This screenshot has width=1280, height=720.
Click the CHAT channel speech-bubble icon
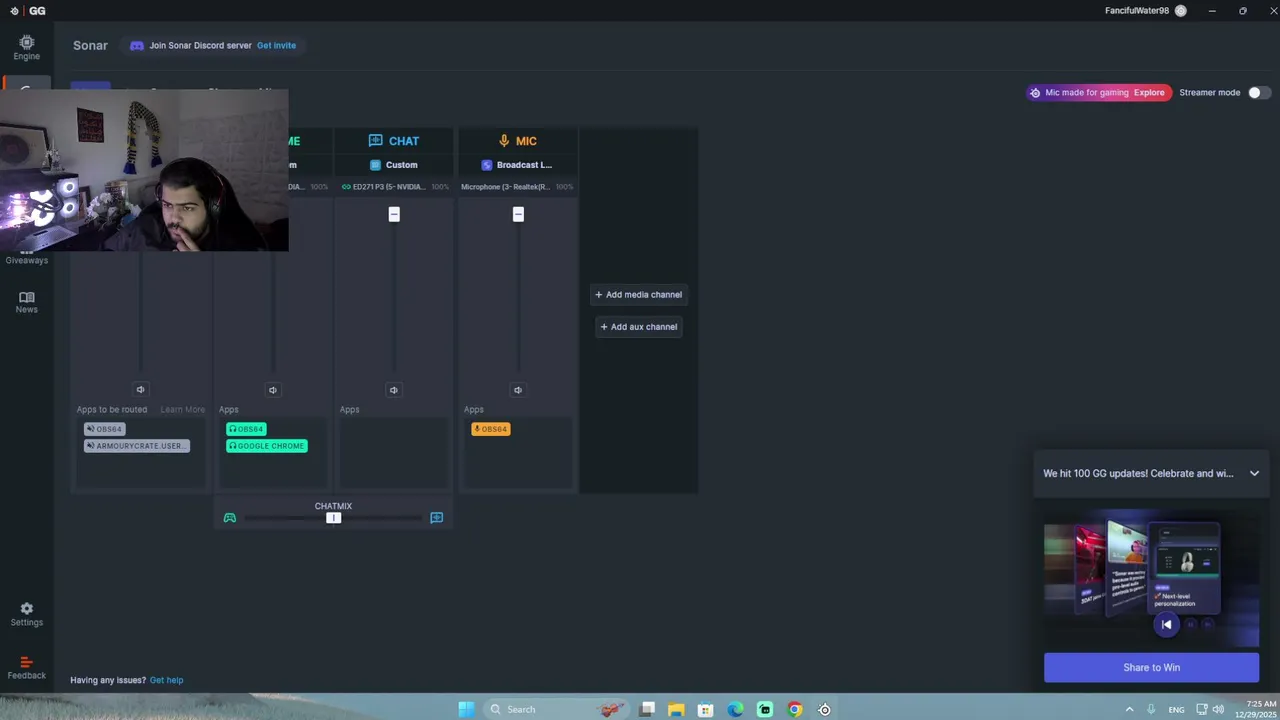375,141
